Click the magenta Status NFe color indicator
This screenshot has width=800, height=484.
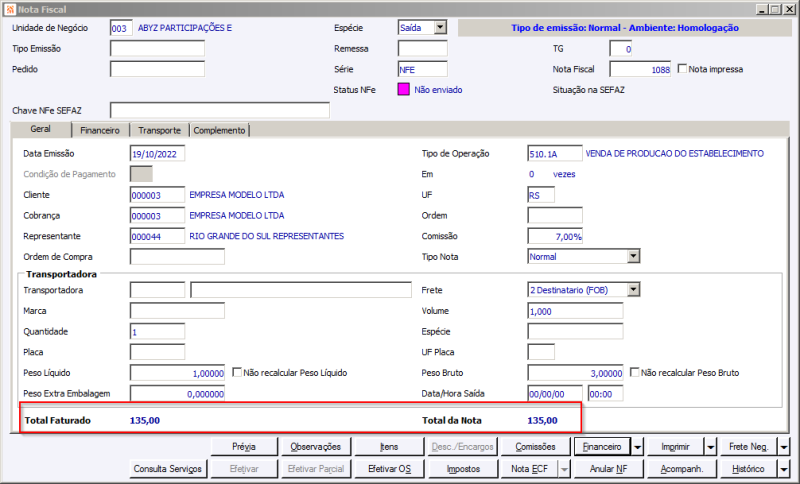click(x=403, y=90)
